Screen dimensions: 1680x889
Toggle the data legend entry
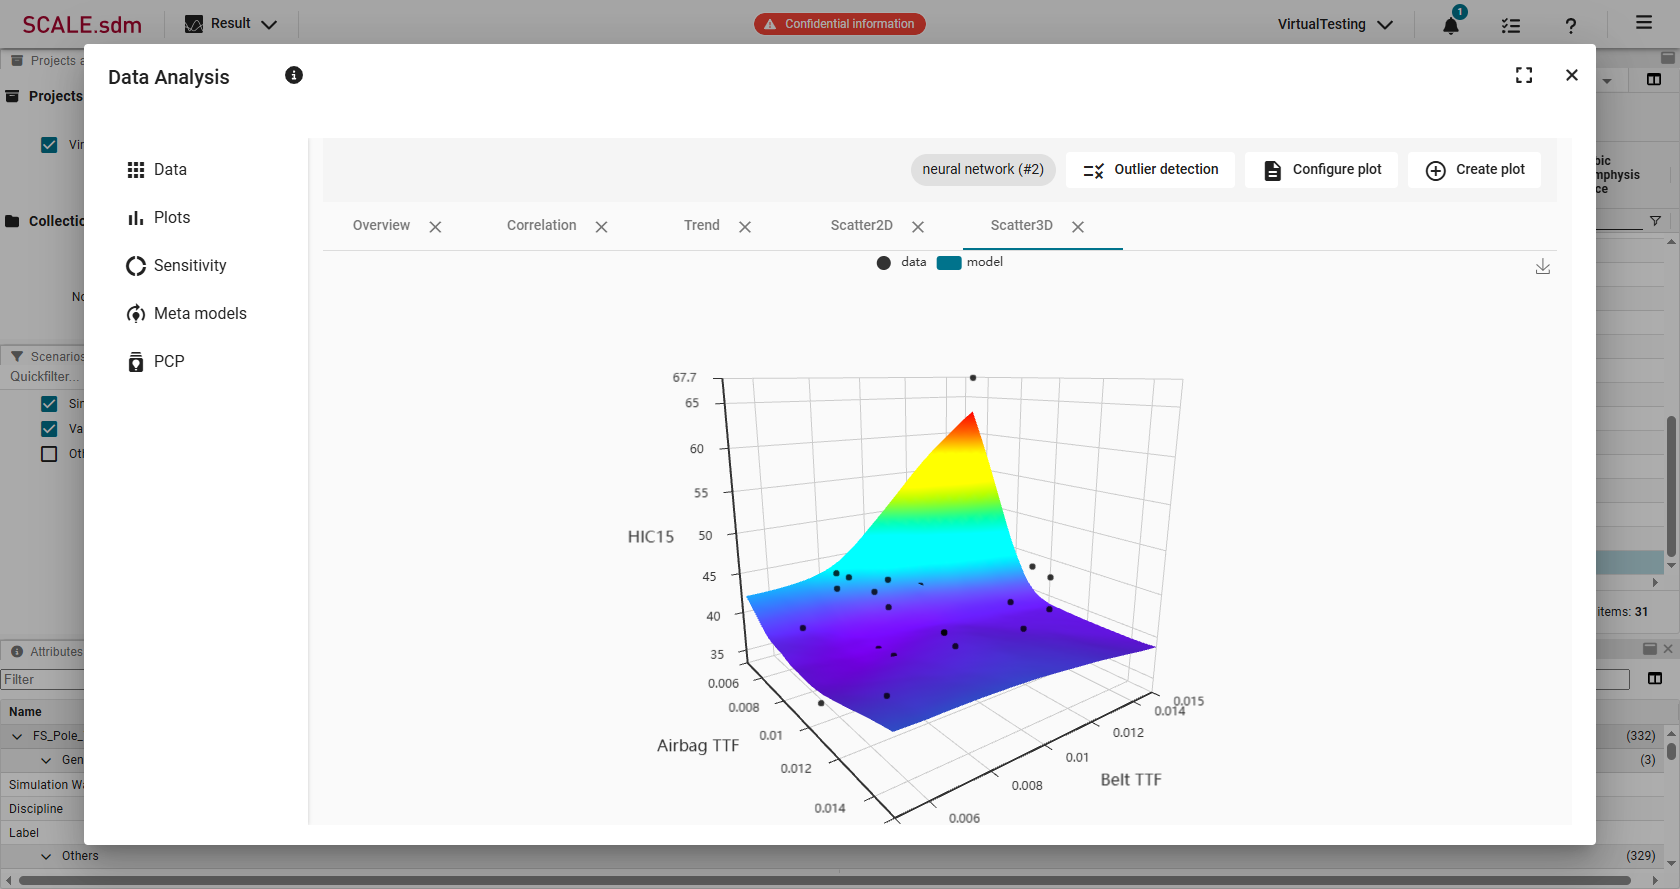click(x=901, y=262)
